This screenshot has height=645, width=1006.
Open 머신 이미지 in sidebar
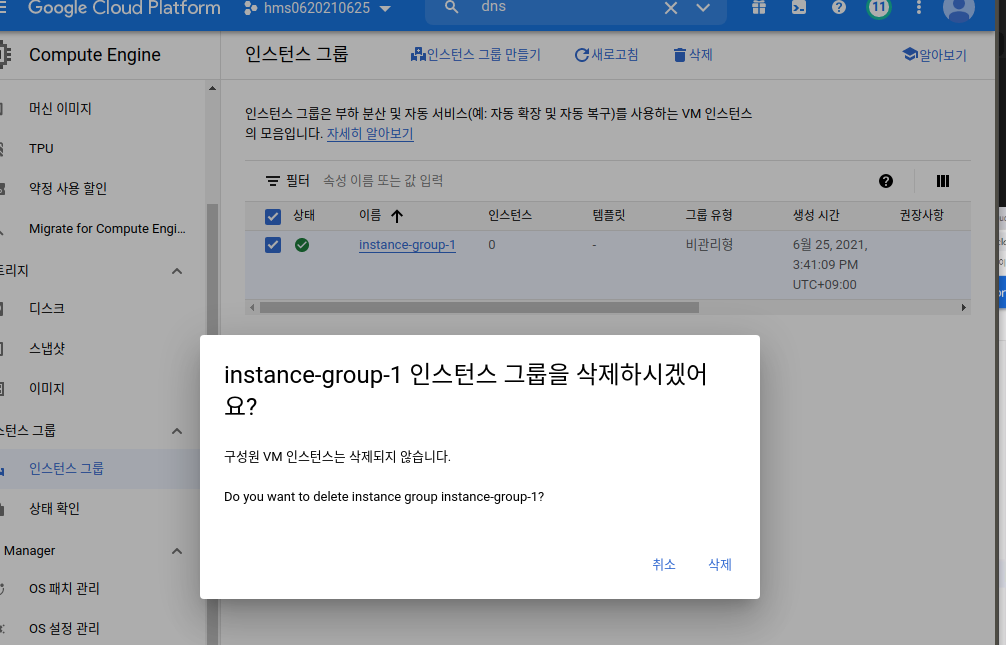tap(60, 108)
